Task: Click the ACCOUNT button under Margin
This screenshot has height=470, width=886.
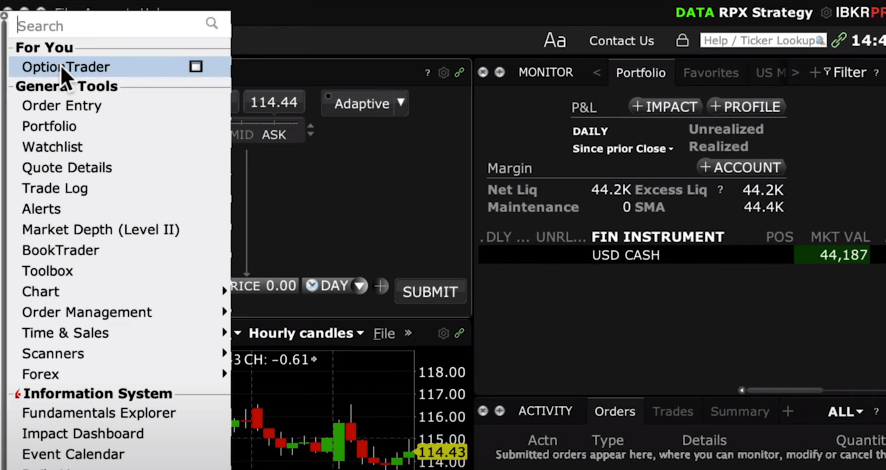Action: click(x=741, y=167)
